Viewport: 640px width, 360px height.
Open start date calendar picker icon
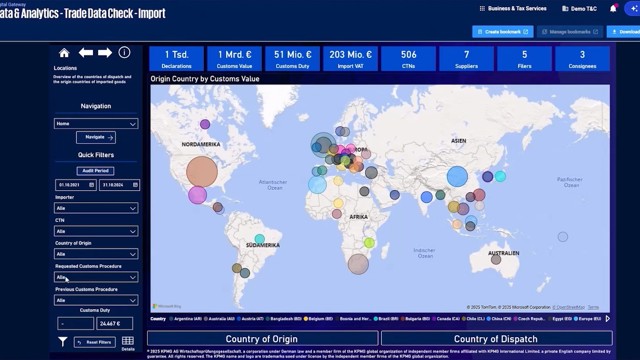click(91, 185)
